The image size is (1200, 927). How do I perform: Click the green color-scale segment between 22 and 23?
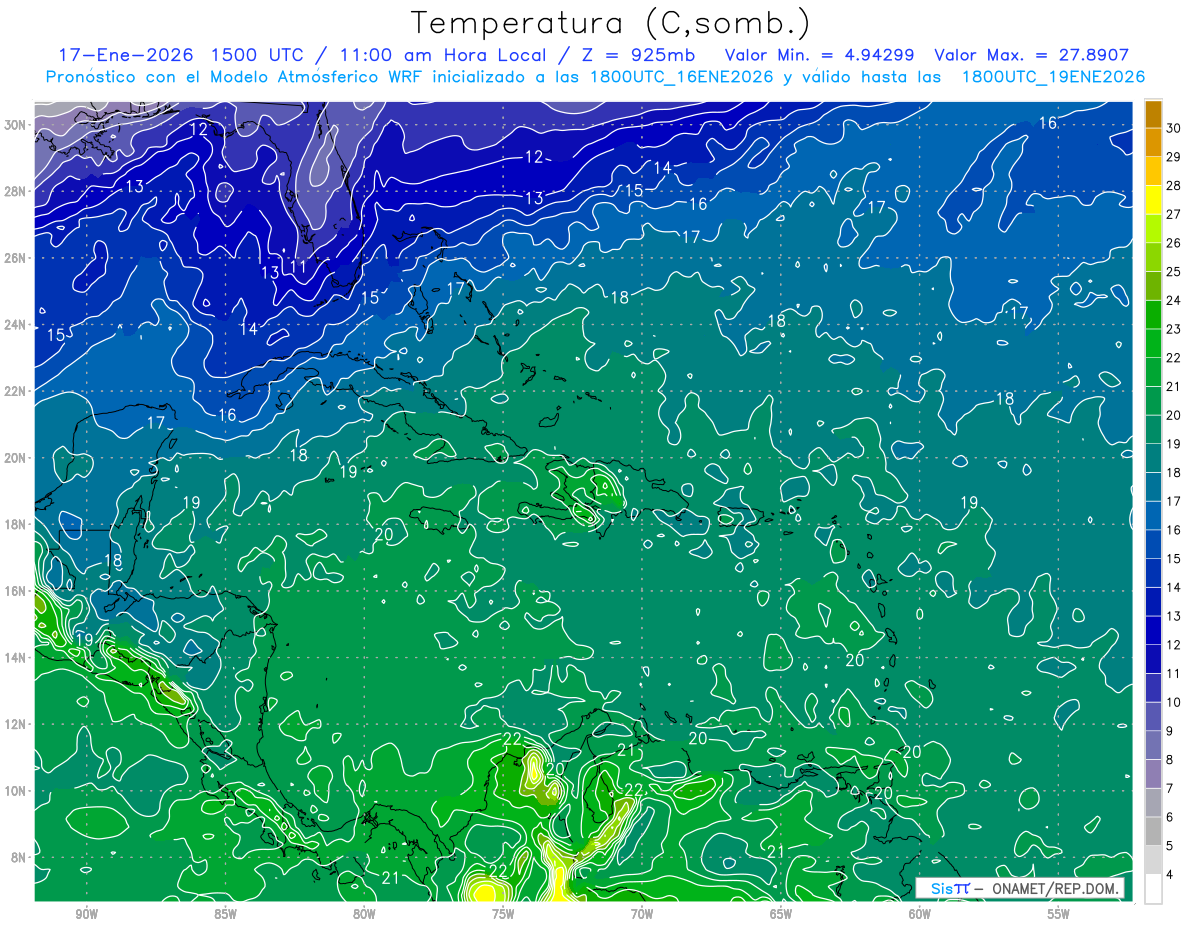[1153, 343]
